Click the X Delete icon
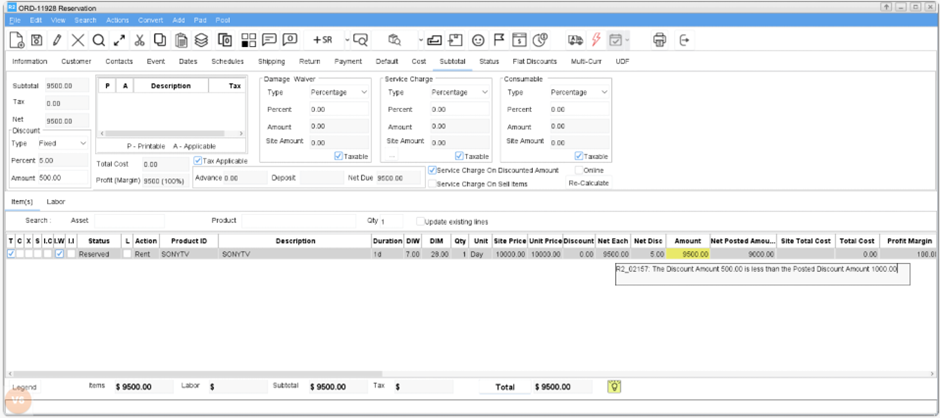 tap(78, 40)
